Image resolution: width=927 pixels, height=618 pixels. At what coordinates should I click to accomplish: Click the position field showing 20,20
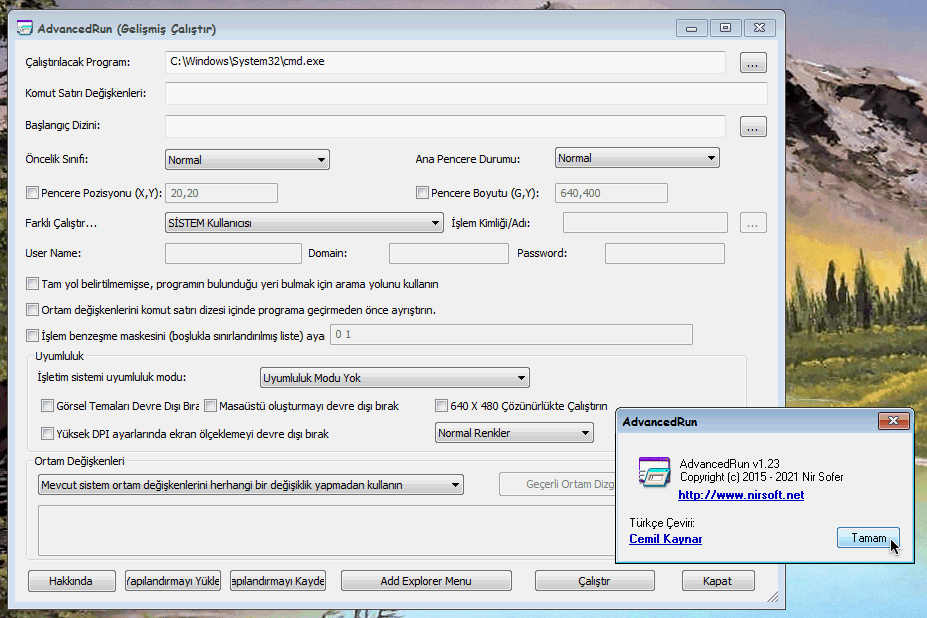221,193
